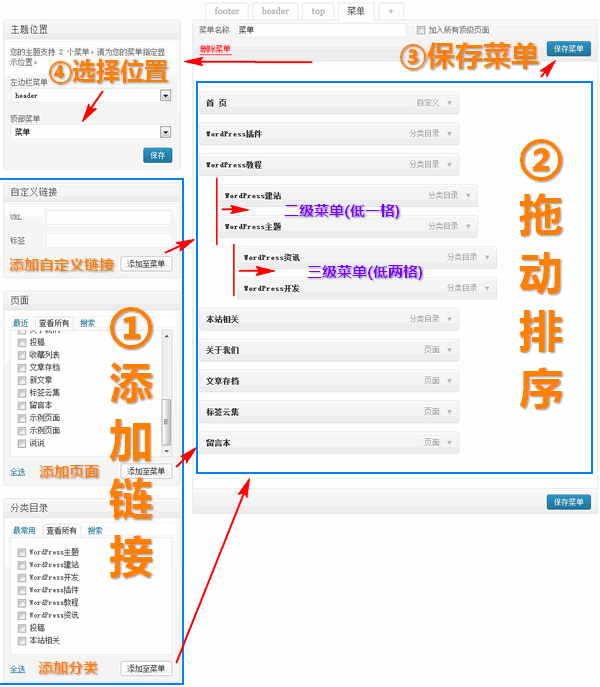Click 添加至菜单 in the 页面 panel
This screenshot has width=600, height=687.
pos(146,471)
